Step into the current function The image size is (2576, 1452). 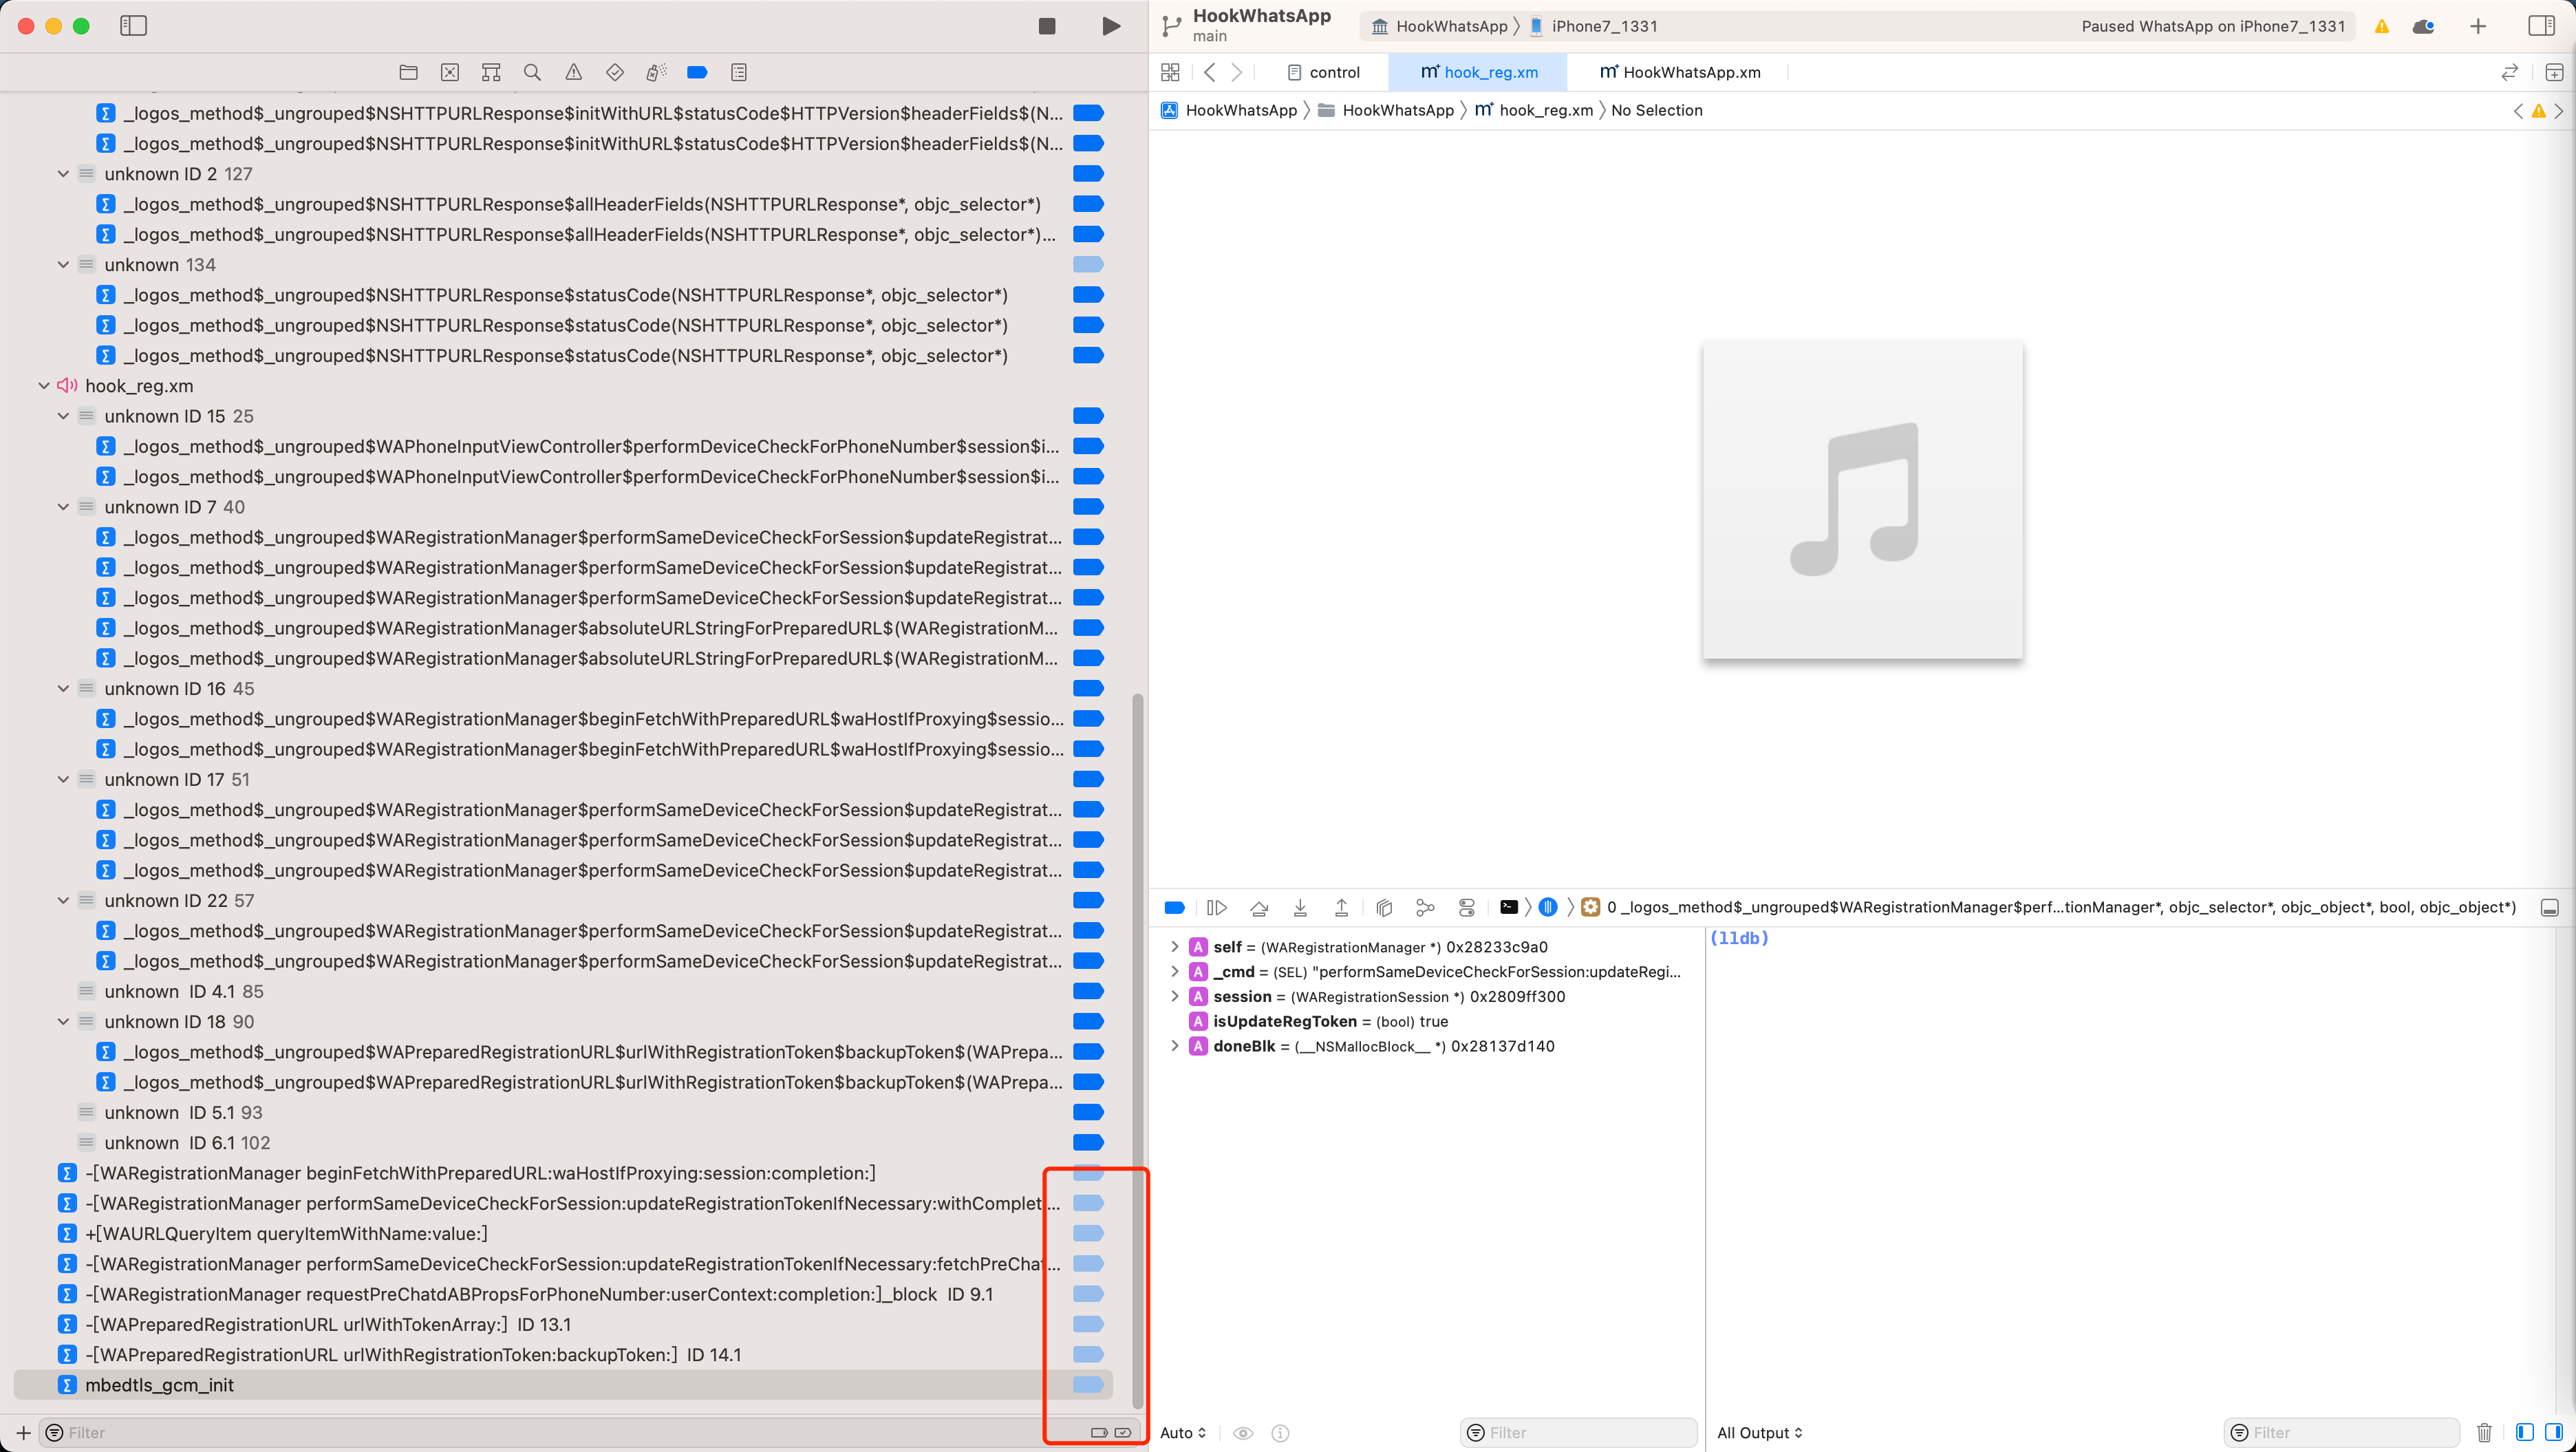[x=1300, y=907]
